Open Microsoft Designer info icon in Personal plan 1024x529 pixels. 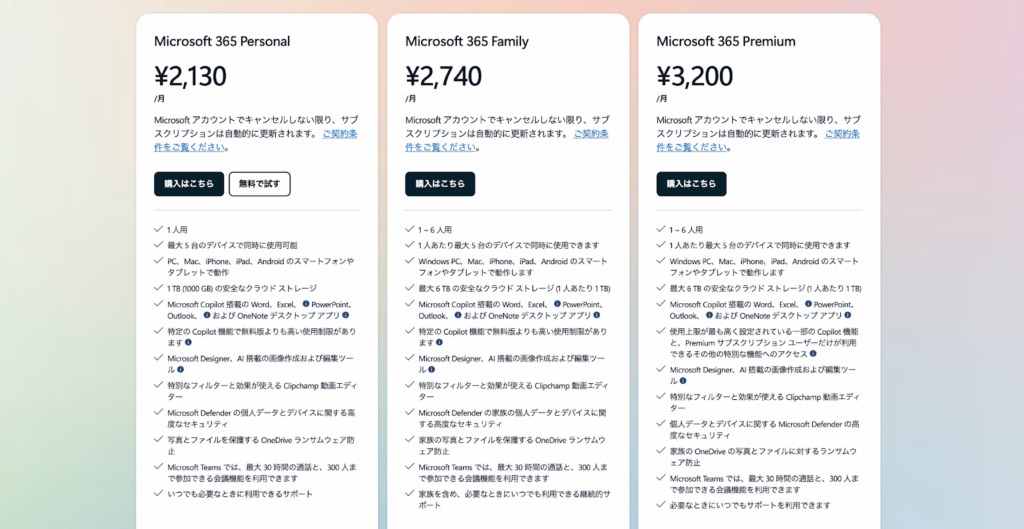pos(179,369)
